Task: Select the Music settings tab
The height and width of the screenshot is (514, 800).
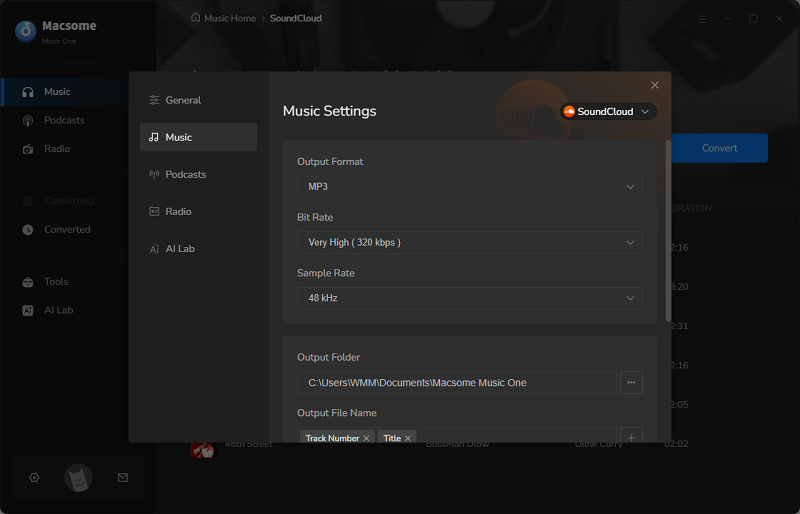Action: click(198, 137)
